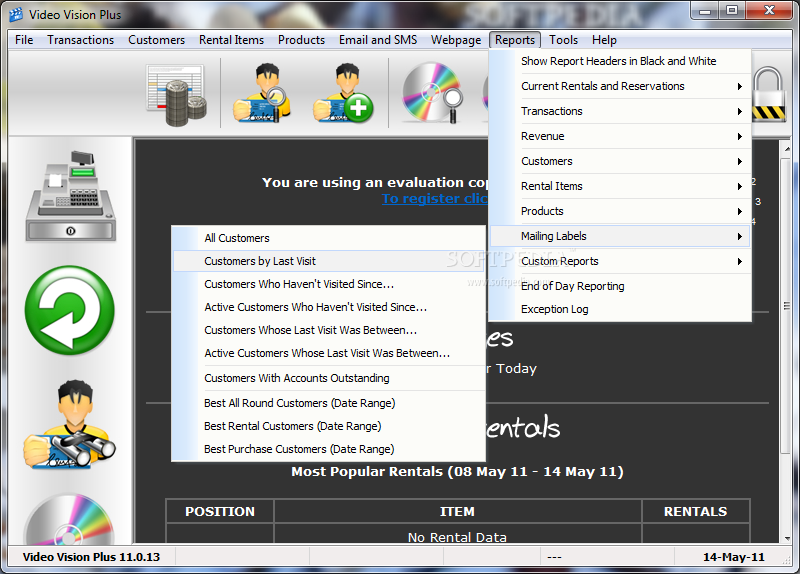Viewport: 800px width, 574px height.
Task: Expand Custom Reports submenu
Action: [x=620, y=261]
